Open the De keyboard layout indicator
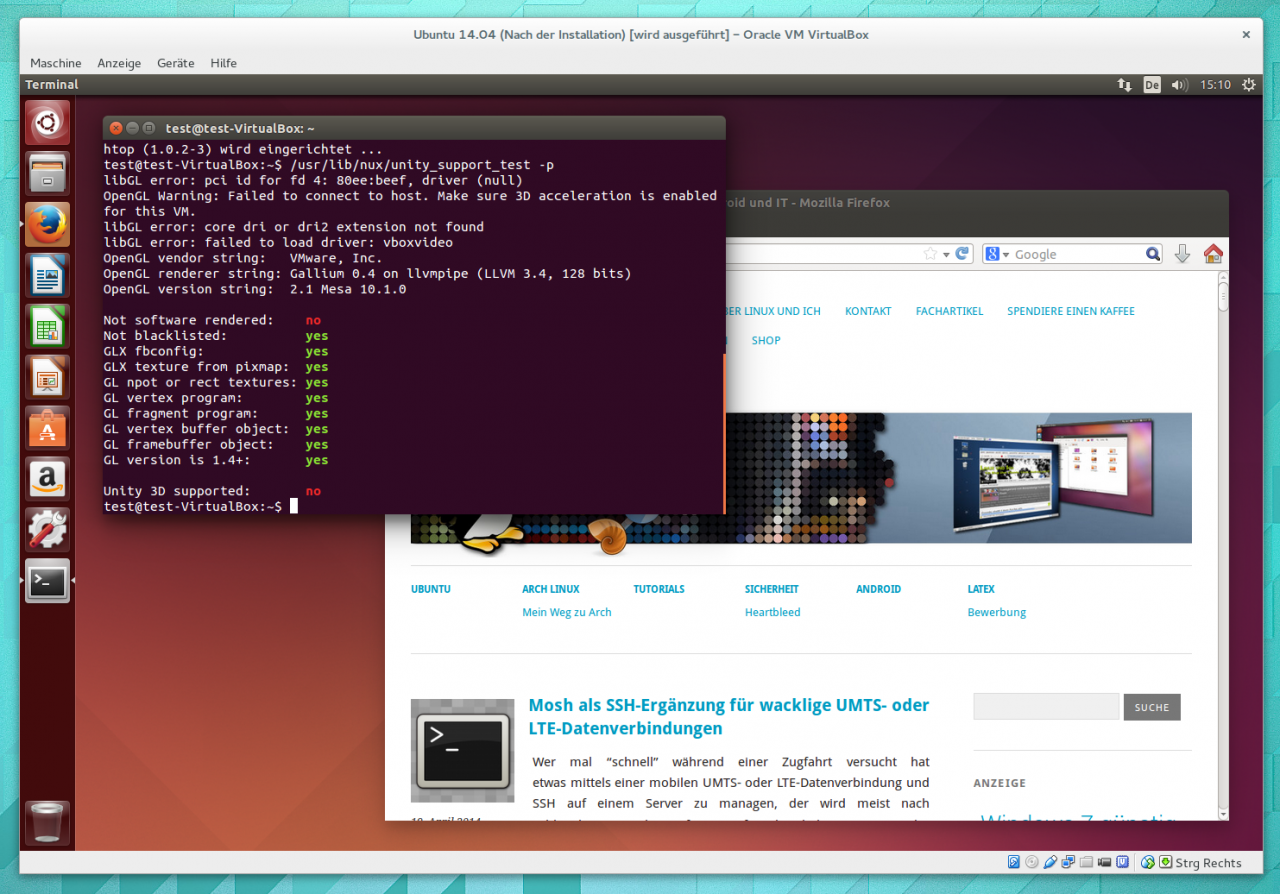 (1152, 85)
